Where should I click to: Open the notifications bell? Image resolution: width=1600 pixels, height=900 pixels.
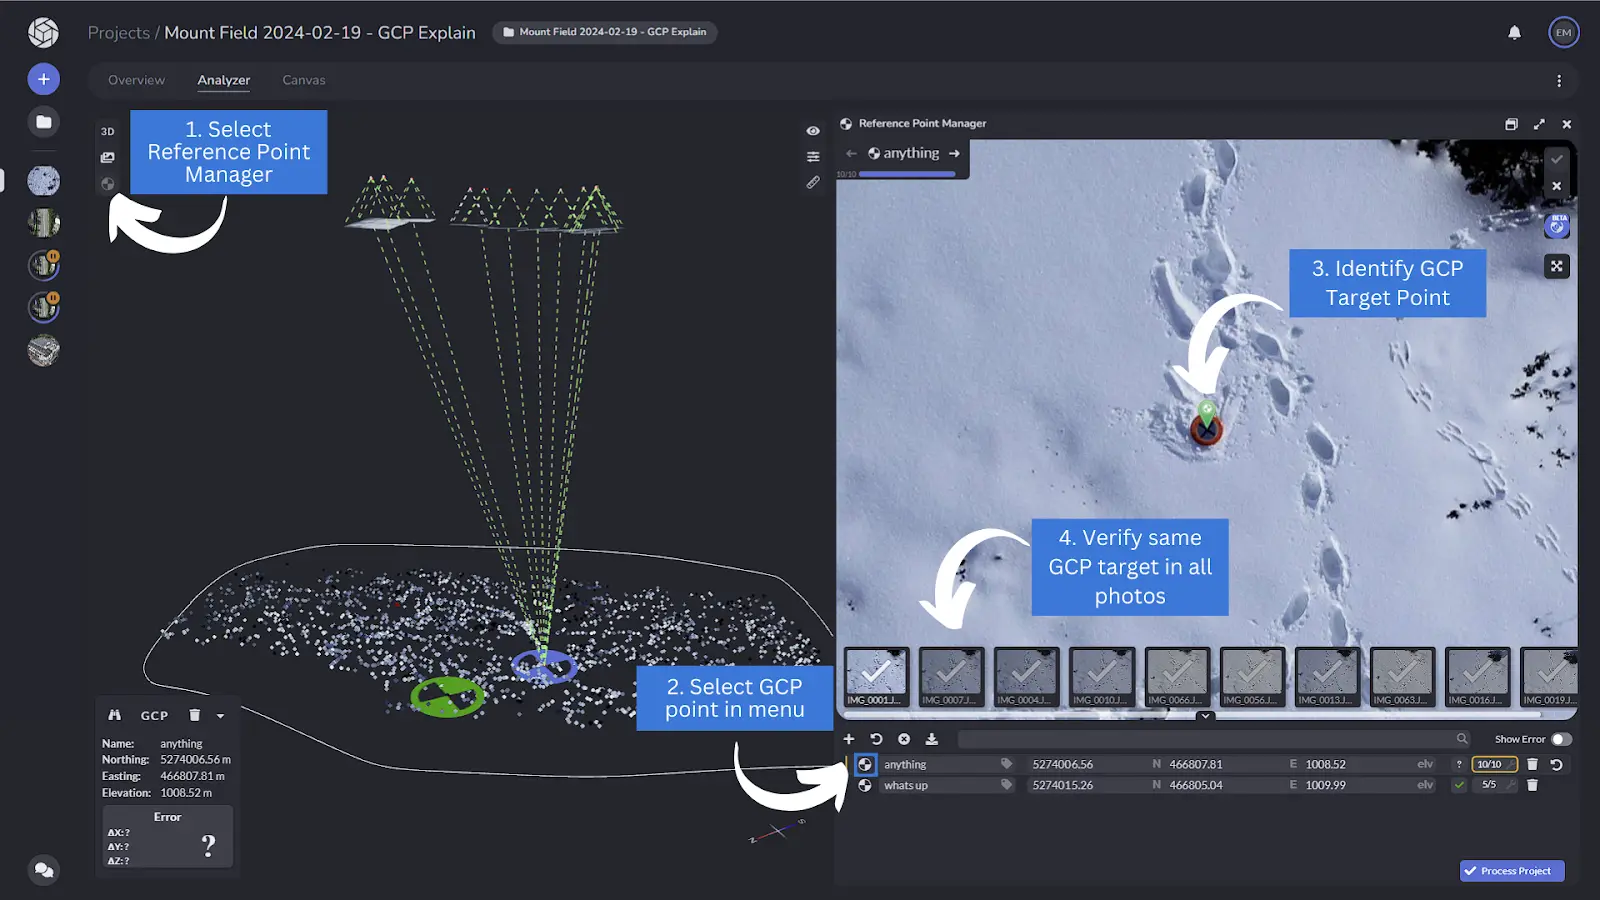point(1514,33)
